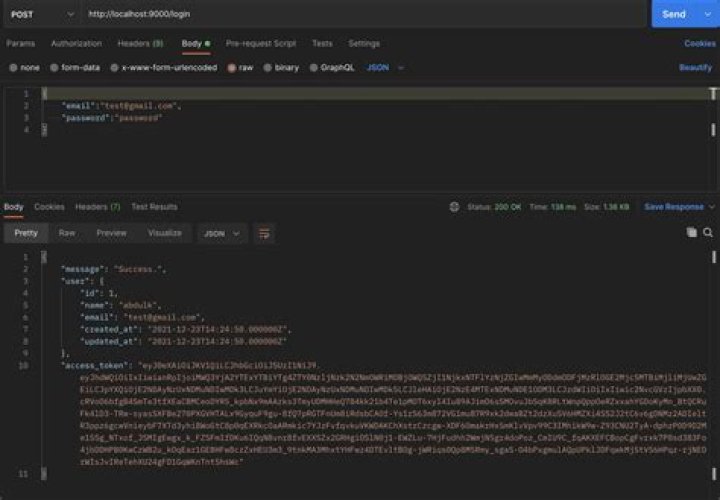Click the "access_token" key in response
Viewport: 720px width, 500px height.
click(96, 365)
